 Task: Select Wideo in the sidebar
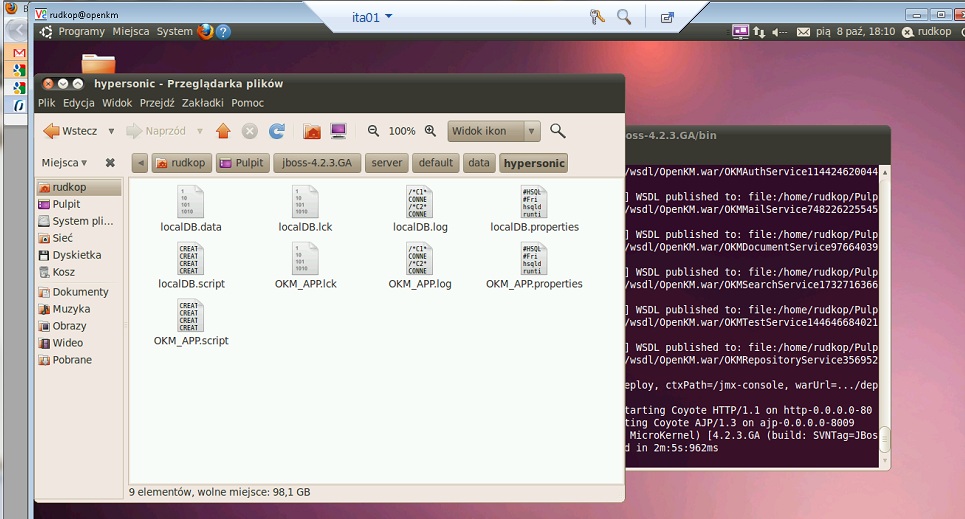pyautogui.click(x=79, y=343)
